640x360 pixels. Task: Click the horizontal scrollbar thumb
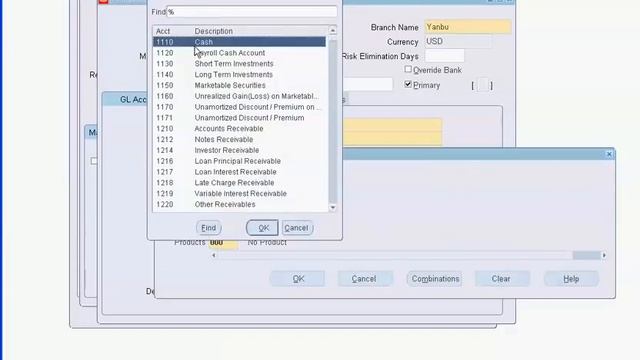pos(587,256)
